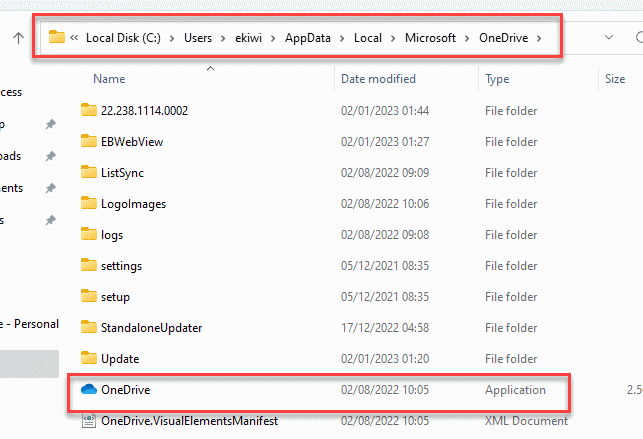Select LogoImages folder icon
Image resolution: width=643 pixels, height=439 pixels.
coord(89,203)
